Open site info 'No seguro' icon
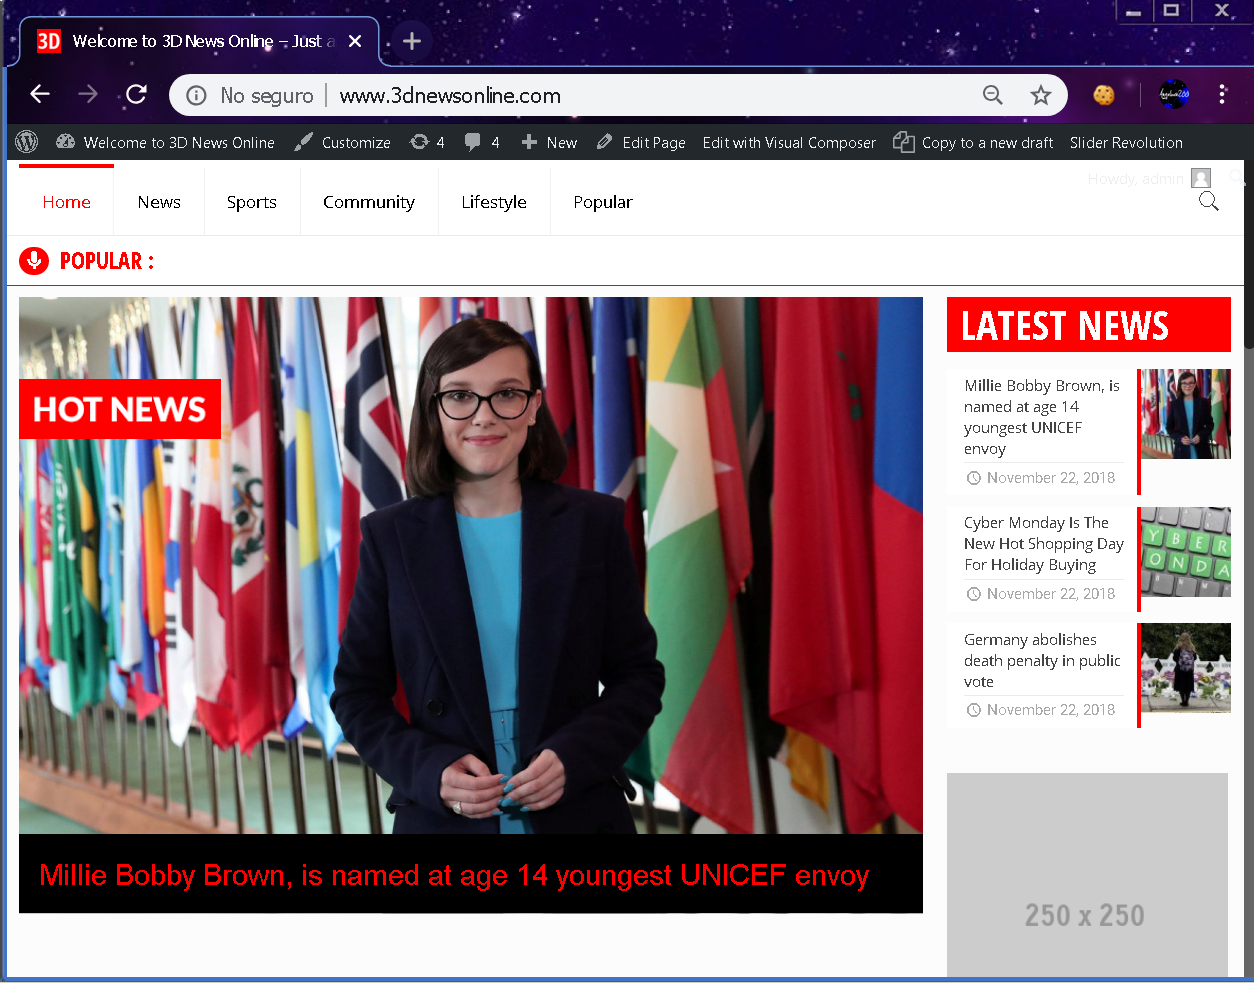Screen dimensions: 1254x983 pyautogui.click(x=197, y=96)
